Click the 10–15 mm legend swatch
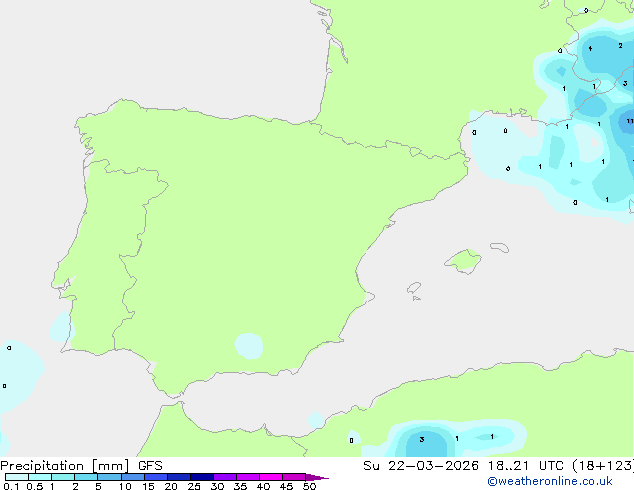The height and width of the screenshot is (490, 634). point(132,477)
